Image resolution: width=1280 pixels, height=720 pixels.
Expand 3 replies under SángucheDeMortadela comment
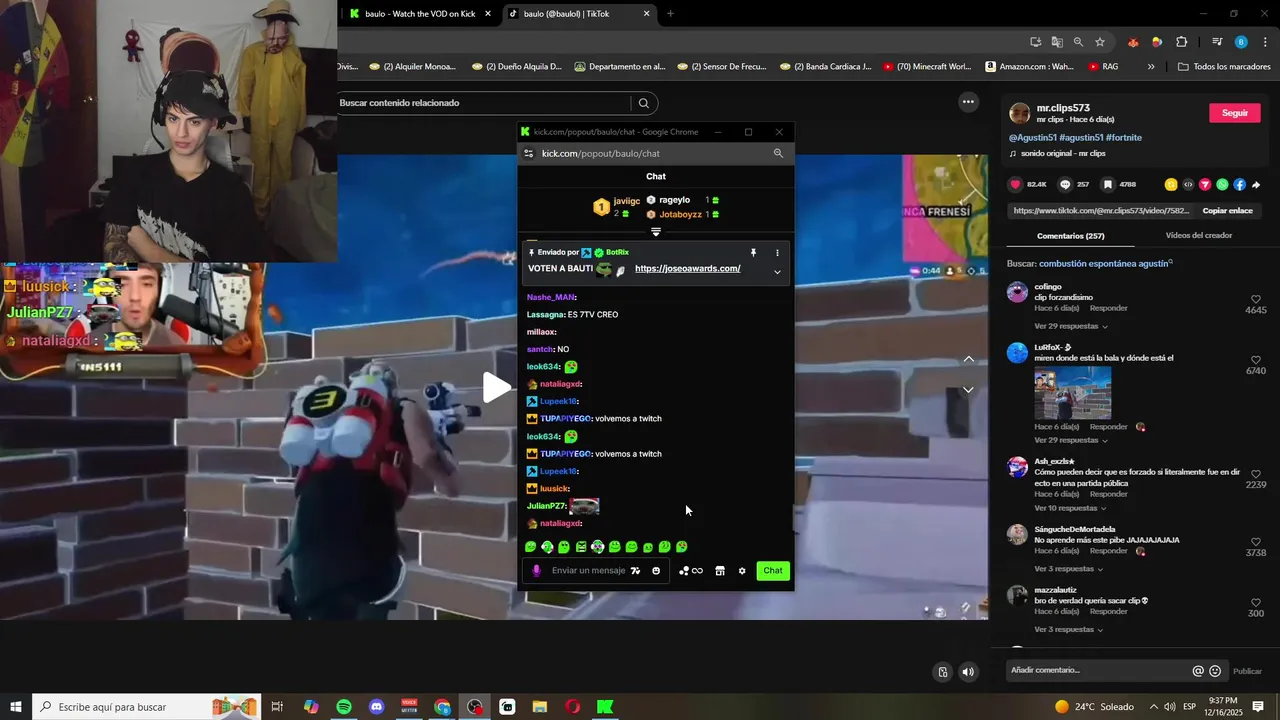pyautogui.click(x=1068, y=569)
